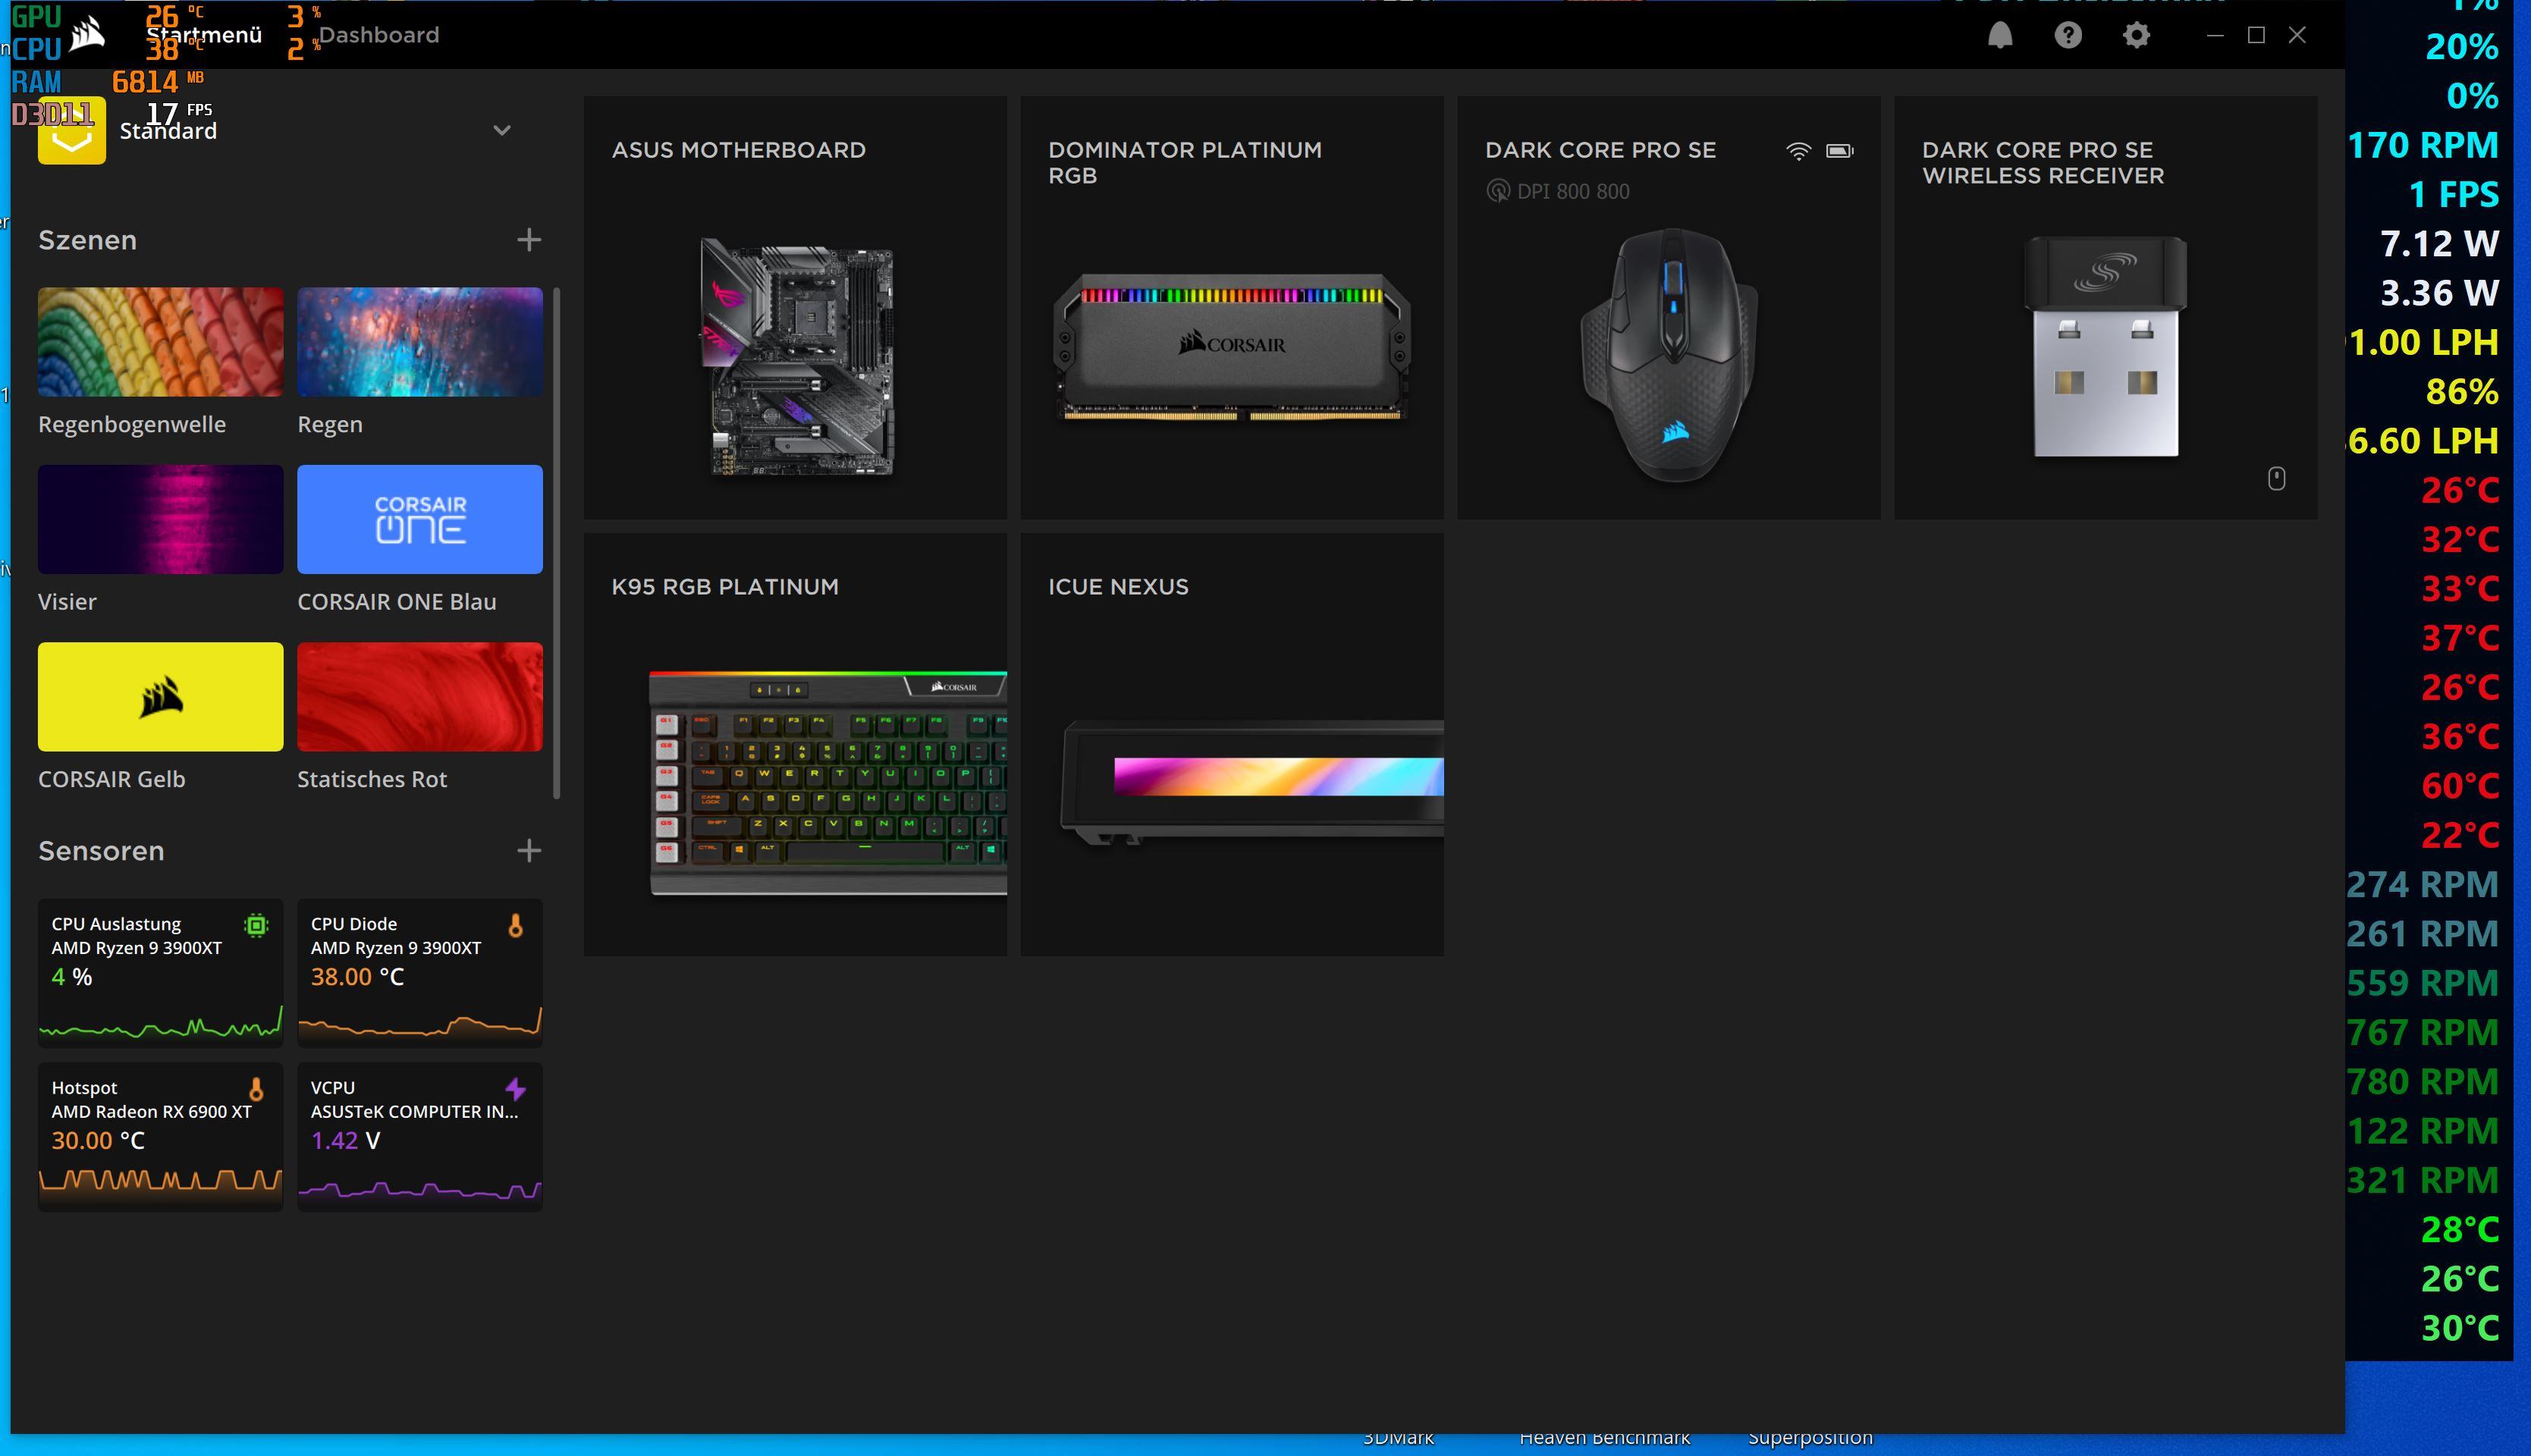Add a new sensor with plus icon
This screenshot has height=1456, width=2531.
pyautogui.click(x=529, y=851)
